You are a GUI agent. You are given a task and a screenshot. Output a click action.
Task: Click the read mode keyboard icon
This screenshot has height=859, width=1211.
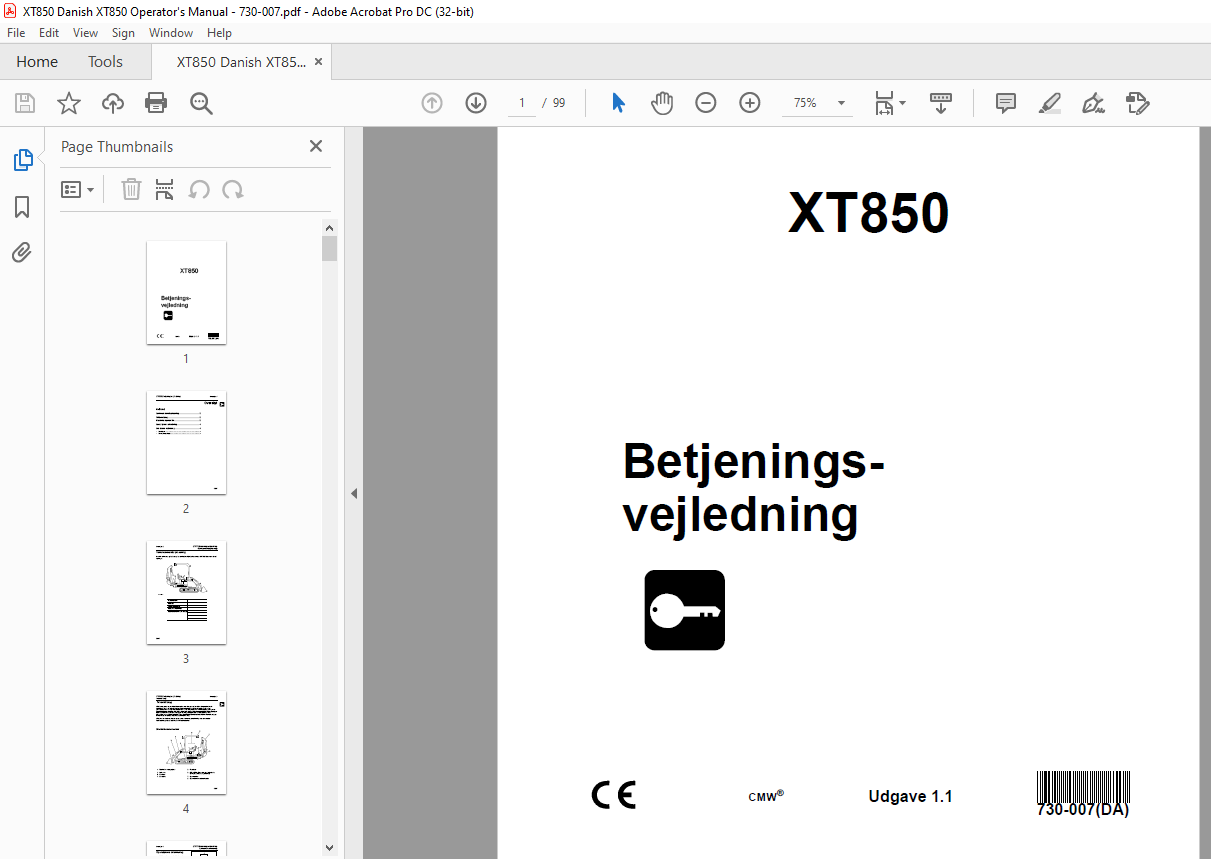941,103
